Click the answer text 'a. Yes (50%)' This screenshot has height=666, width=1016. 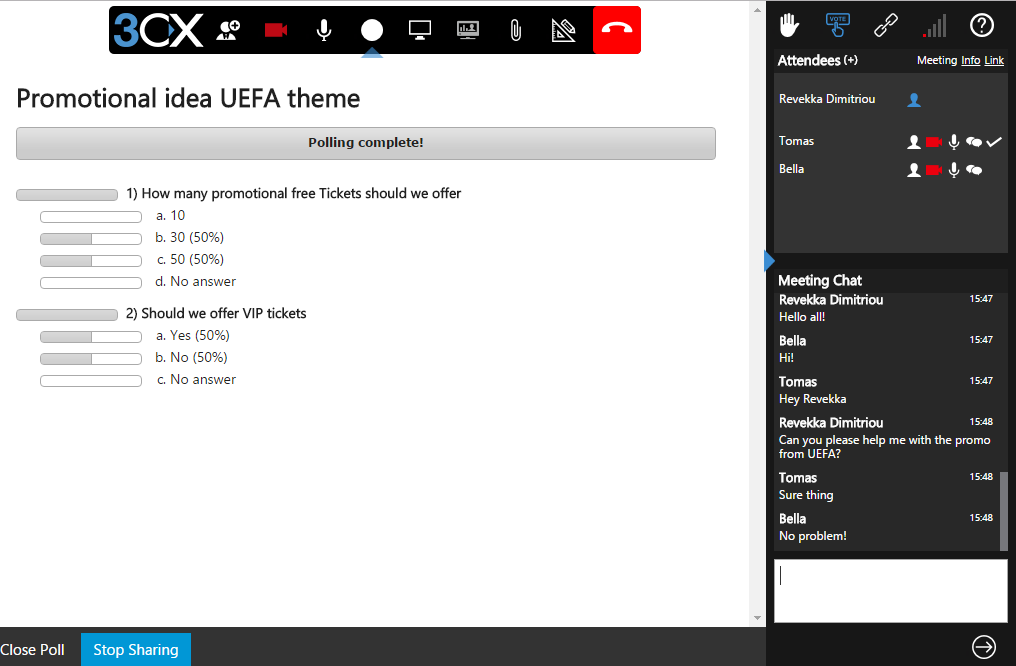(192, 335)
